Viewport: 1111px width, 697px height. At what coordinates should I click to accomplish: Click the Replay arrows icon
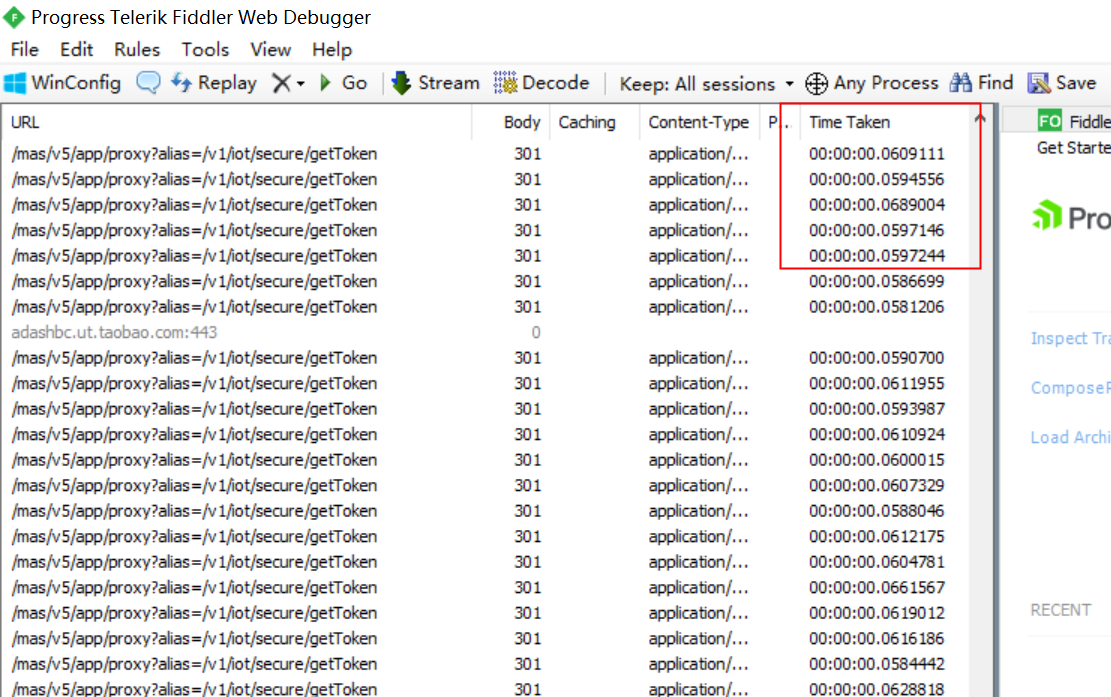coord(181,83)
